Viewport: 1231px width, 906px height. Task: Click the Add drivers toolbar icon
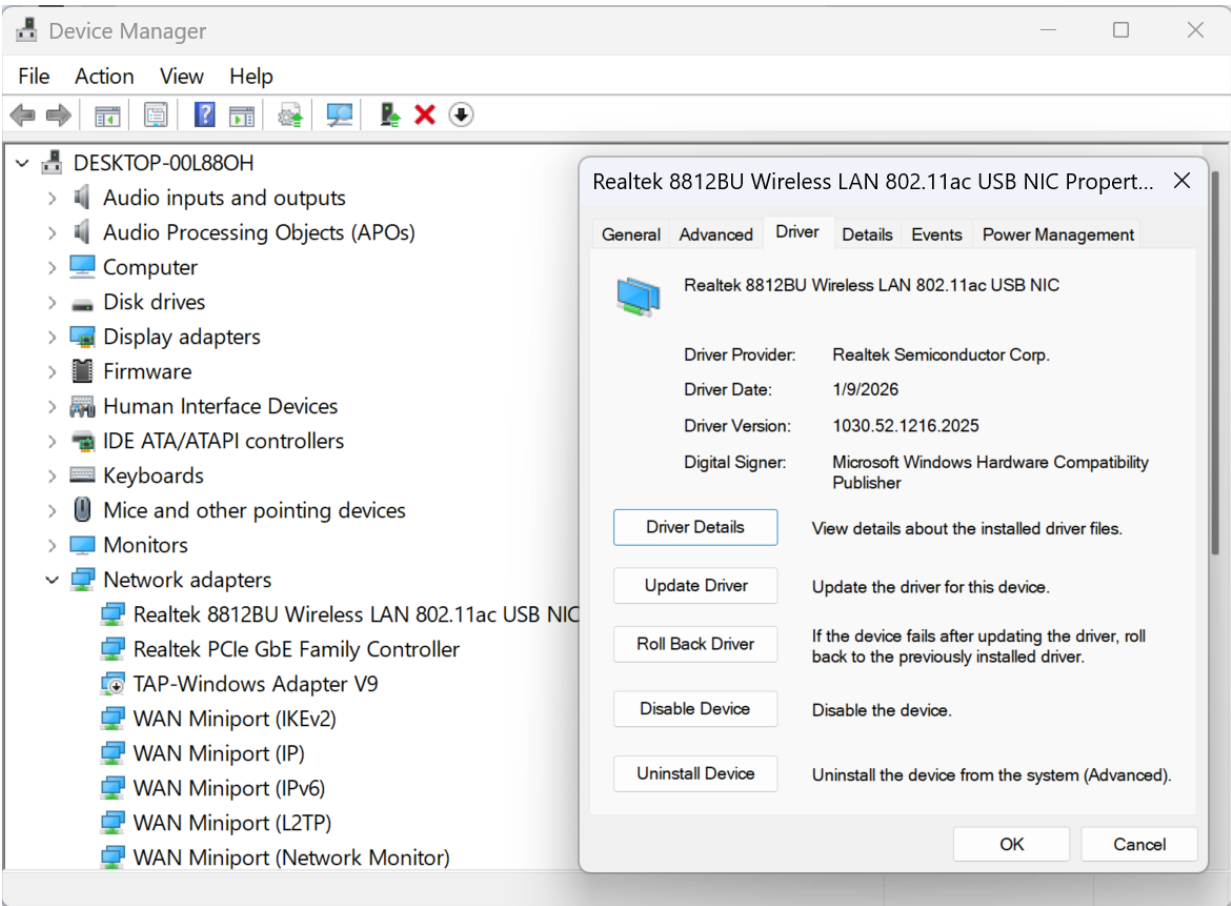point(391,115)
